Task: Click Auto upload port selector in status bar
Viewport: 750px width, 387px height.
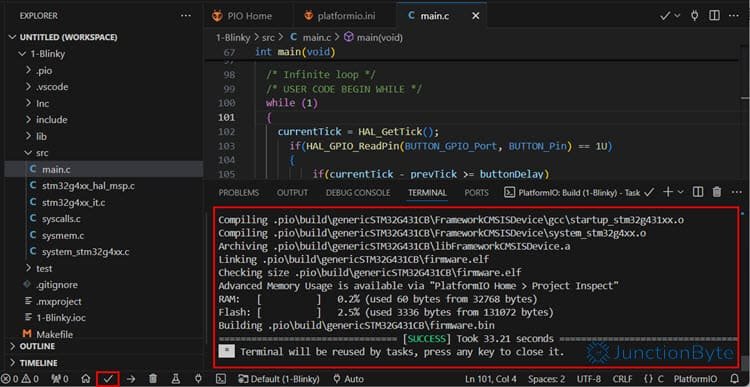Action: tap(348, 379)
